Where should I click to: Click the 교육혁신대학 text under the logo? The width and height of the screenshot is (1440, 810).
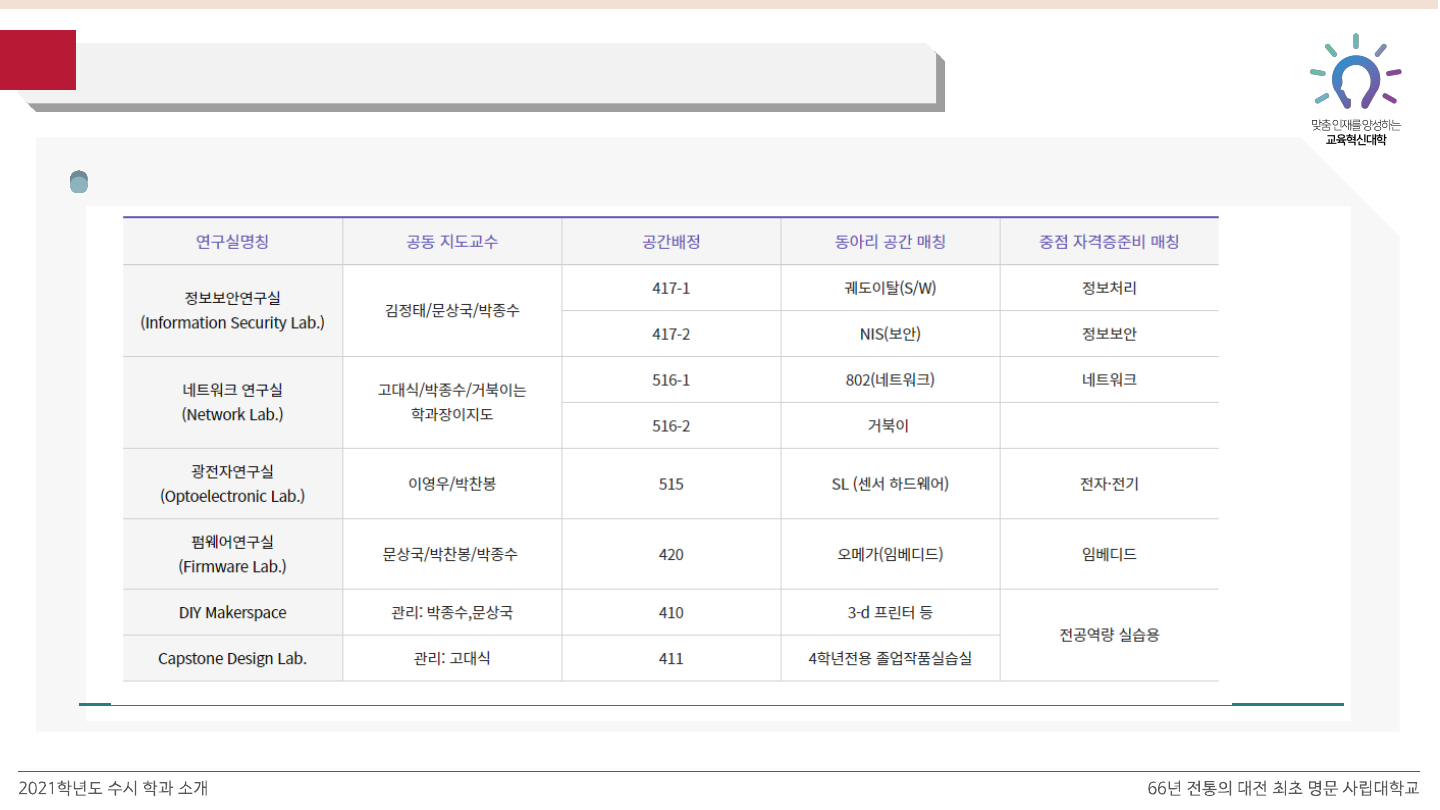point(1355,140)
